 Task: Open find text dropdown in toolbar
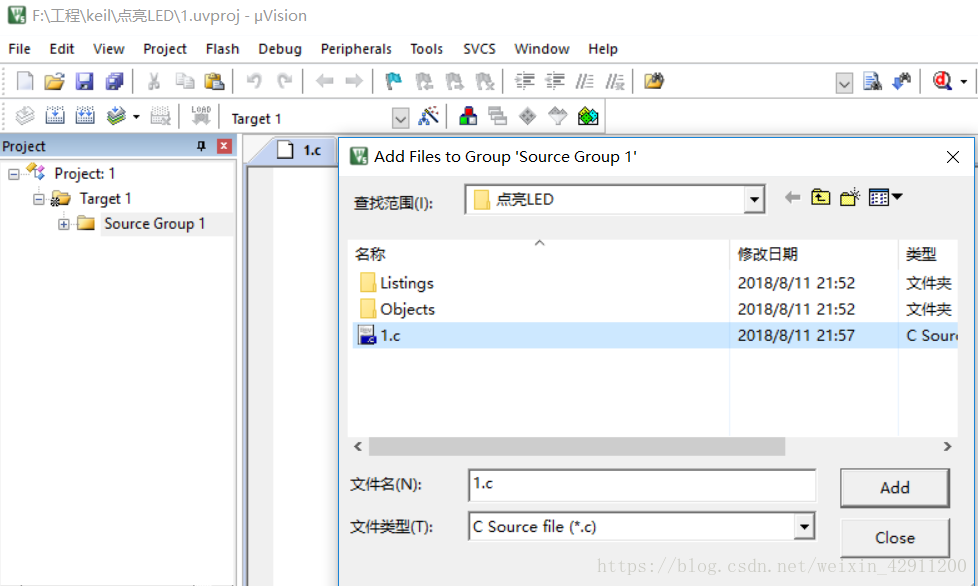pyautogui.click(x=844, y=83)
